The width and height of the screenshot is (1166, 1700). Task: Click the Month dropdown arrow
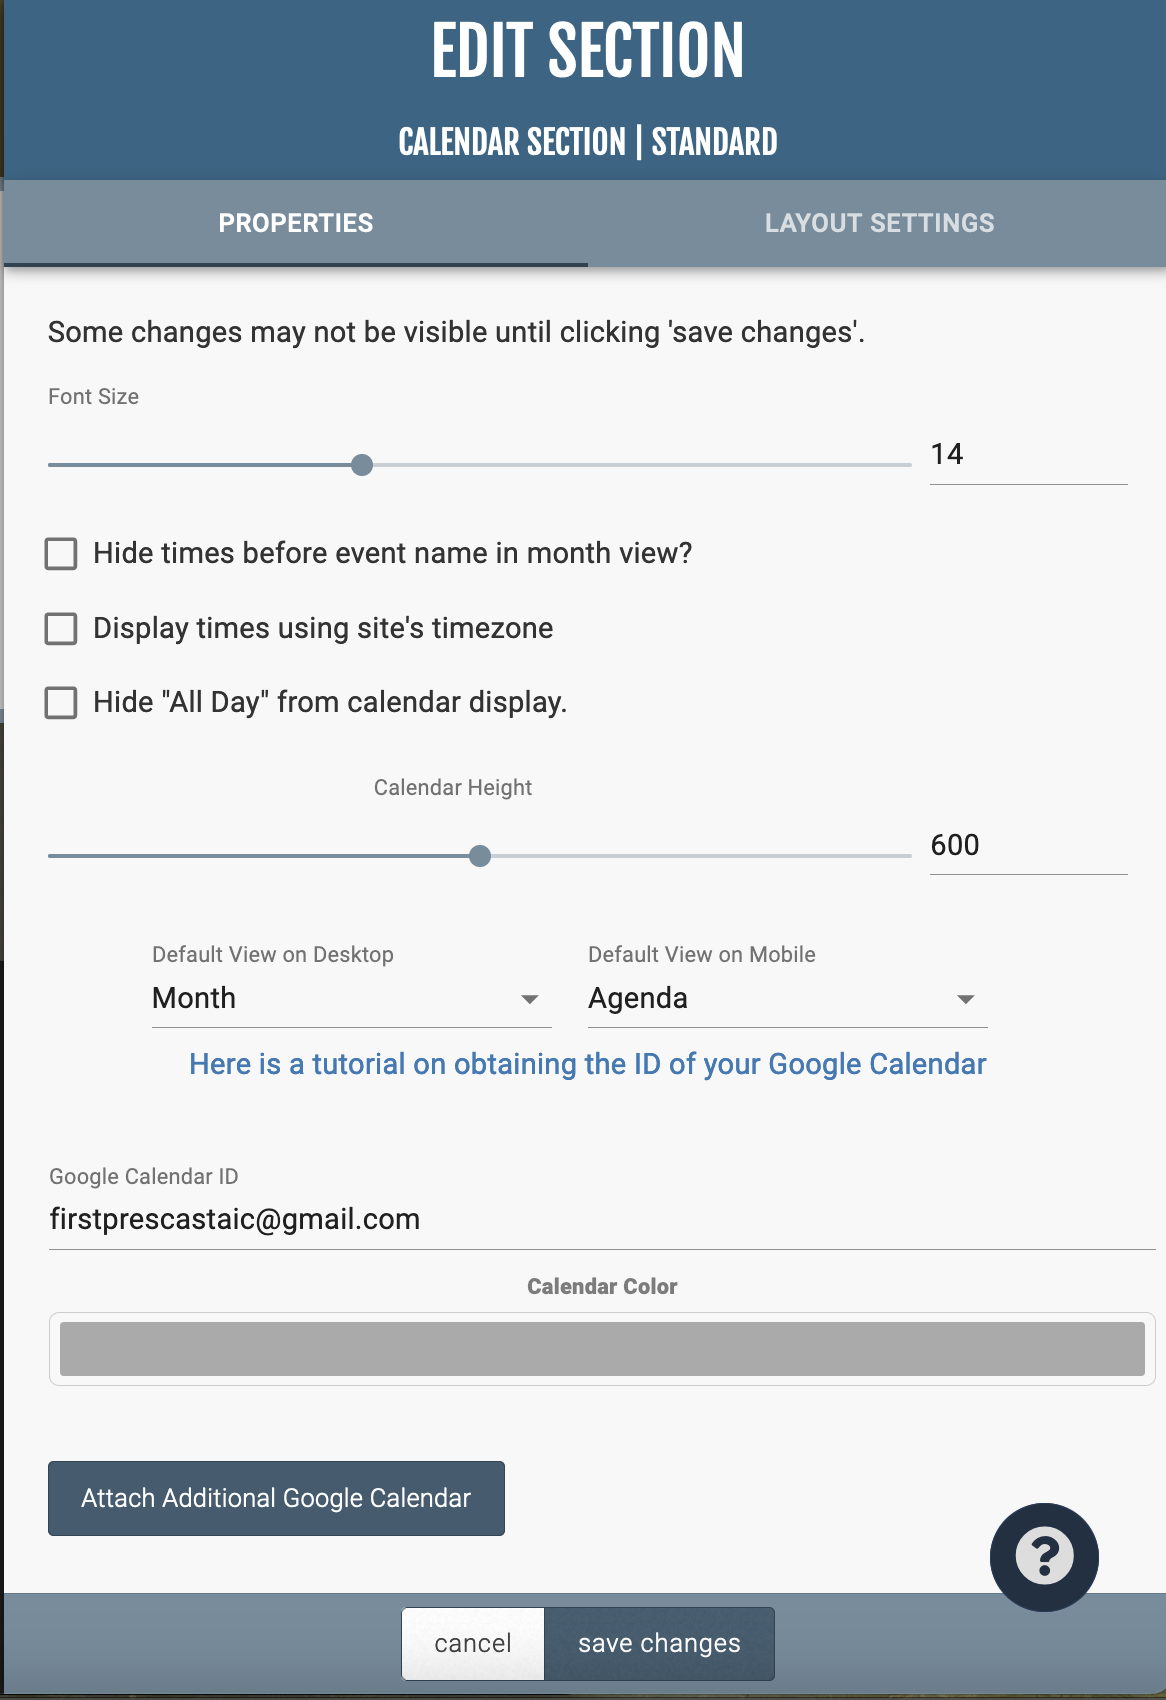coord(530,1000)
